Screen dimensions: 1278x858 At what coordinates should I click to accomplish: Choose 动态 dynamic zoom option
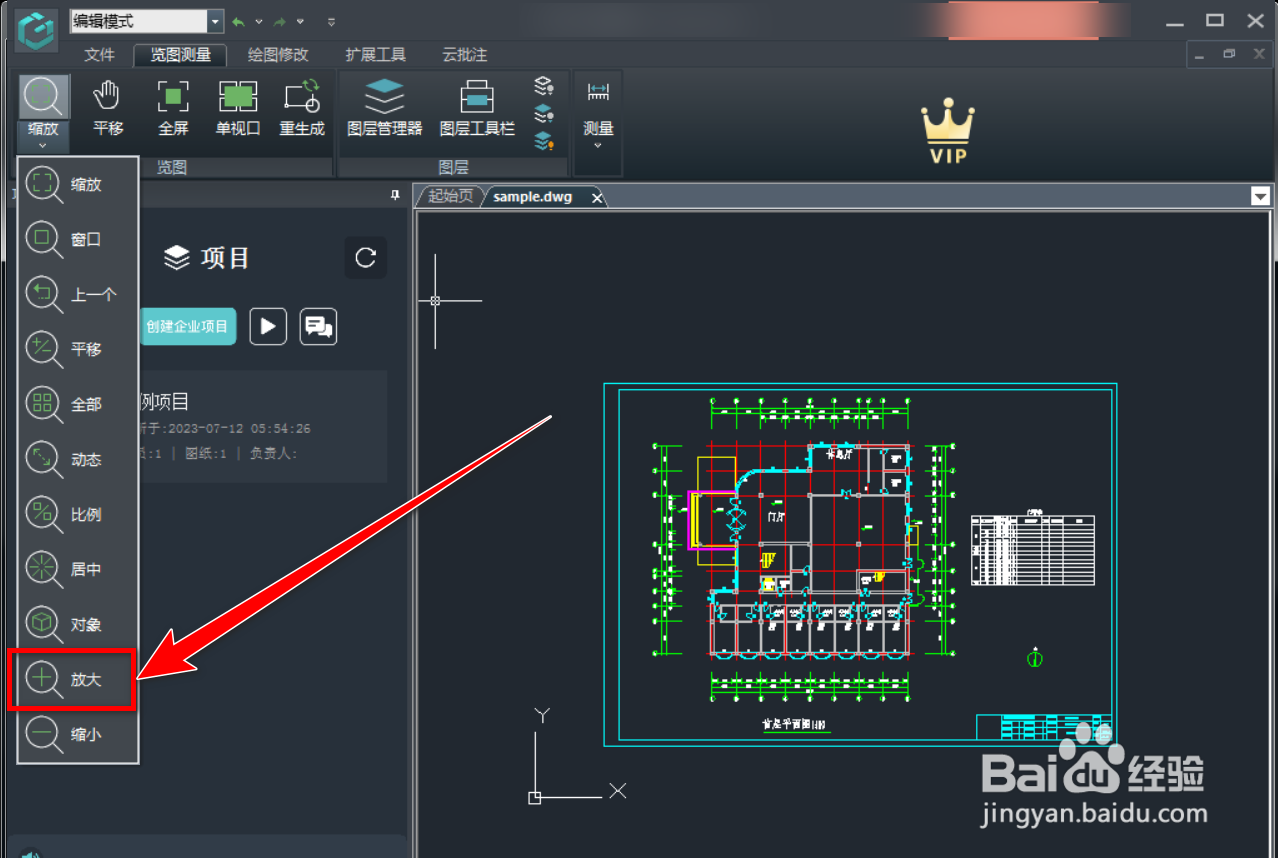78,459
